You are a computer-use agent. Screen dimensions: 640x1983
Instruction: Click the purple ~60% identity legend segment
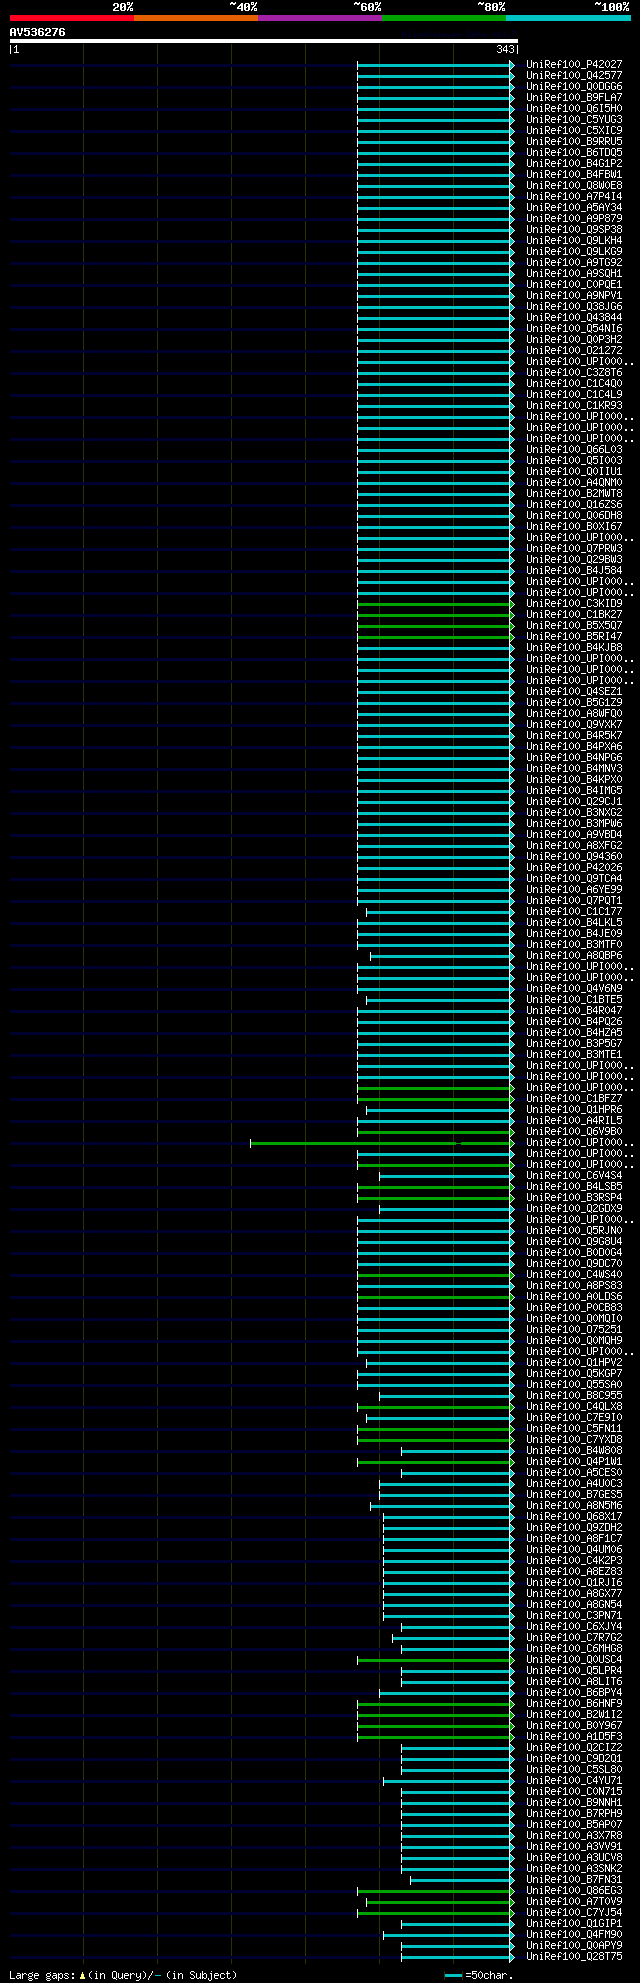click(320, 18)
